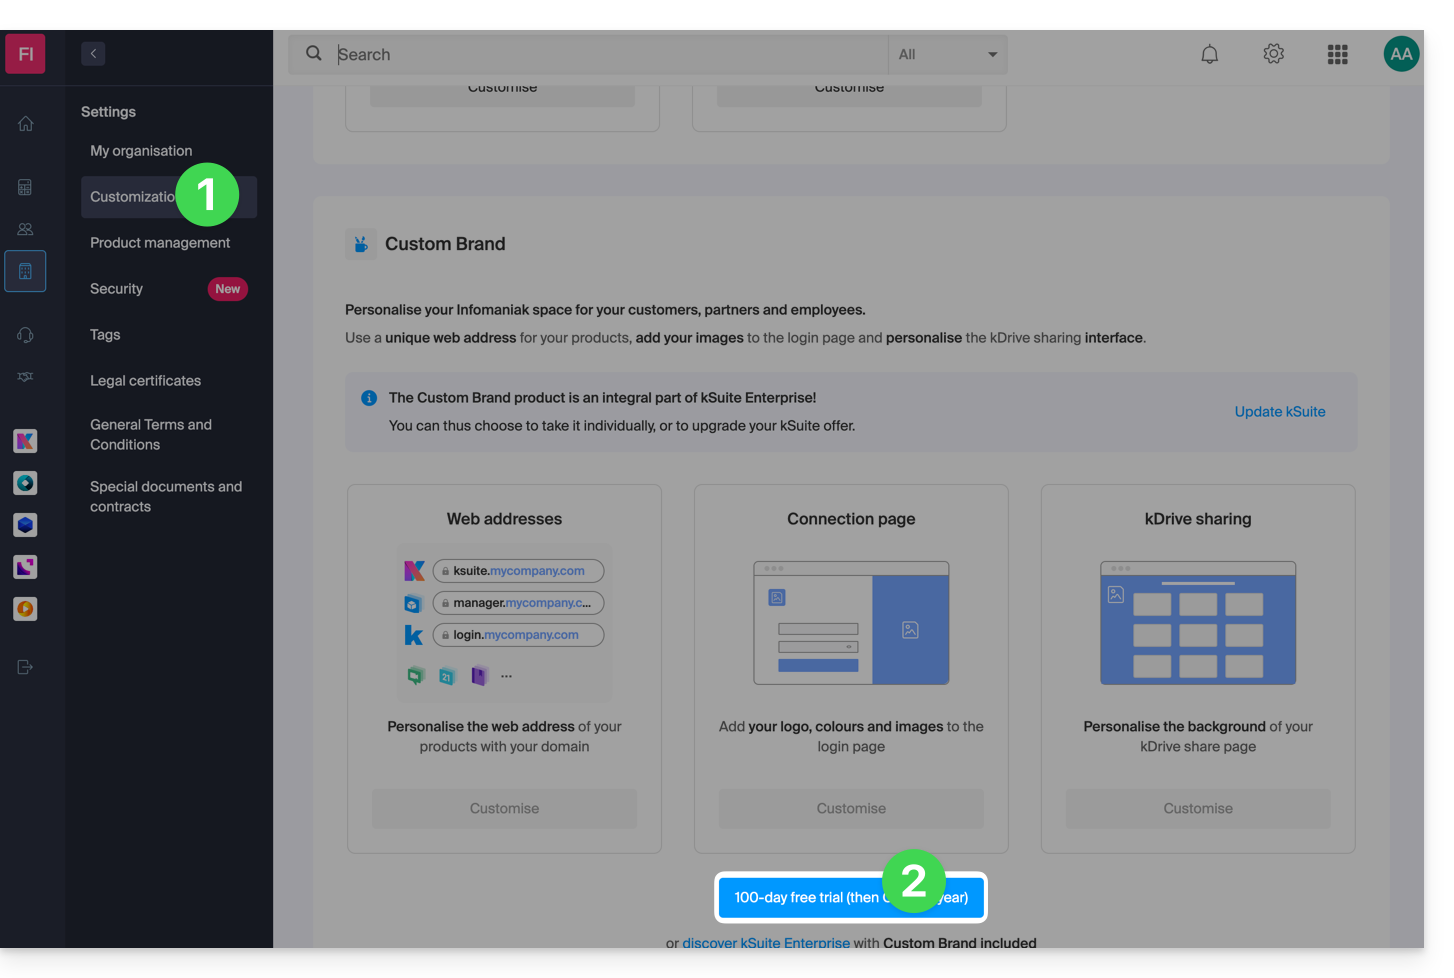Click the support headset icon
1454x978 pixels.
pyautogui.click(x=25, y=335)
